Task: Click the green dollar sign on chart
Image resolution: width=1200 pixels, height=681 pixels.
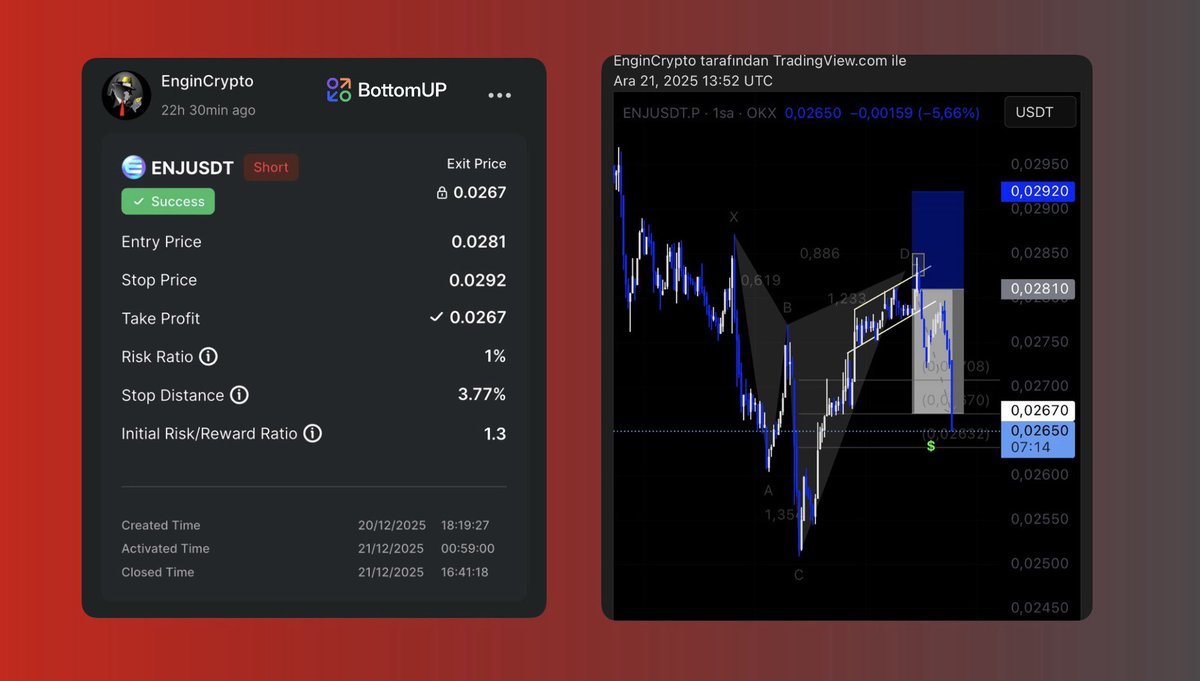Action: tap(931, 445)
